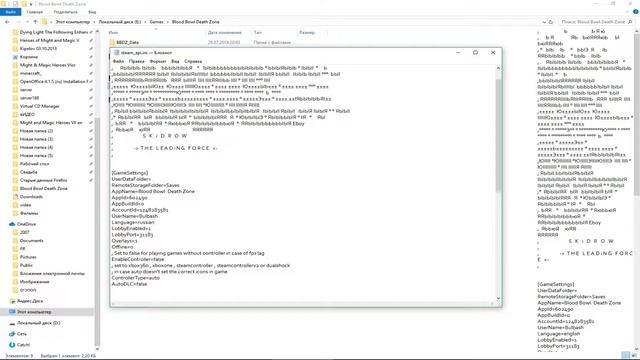Click quick access toolbar New Folder icon
Image resolution: width=640 pixels, height=360 pixels.
[x=24, y=4]
